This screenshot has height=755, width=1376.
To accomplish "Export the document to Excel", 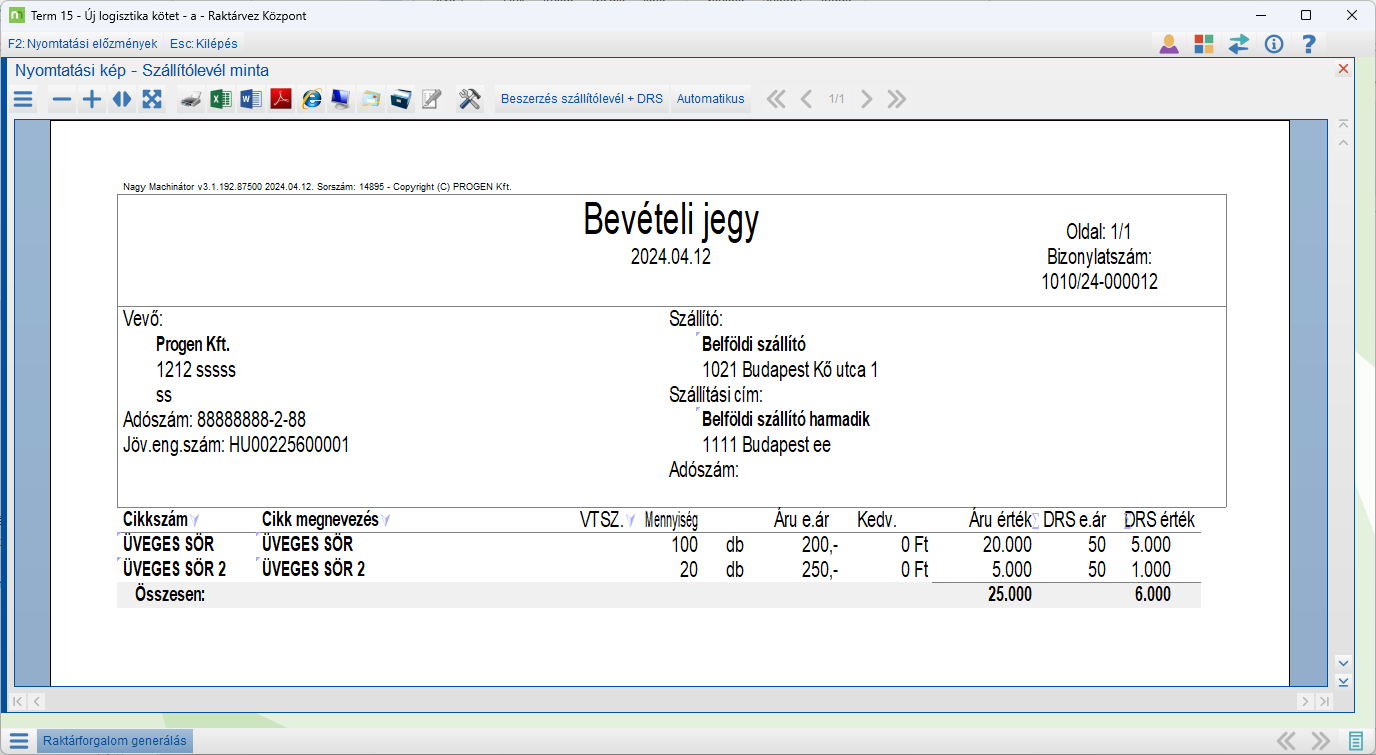I will (x=221, y=99).
